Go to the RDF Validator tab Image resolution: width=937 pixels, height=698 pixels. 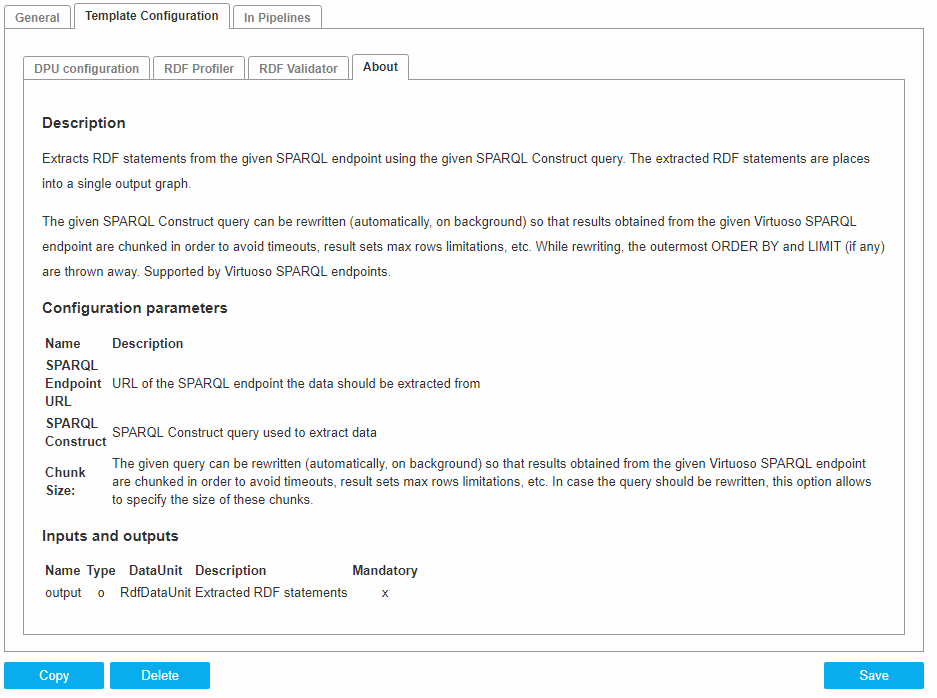point(299,69)
